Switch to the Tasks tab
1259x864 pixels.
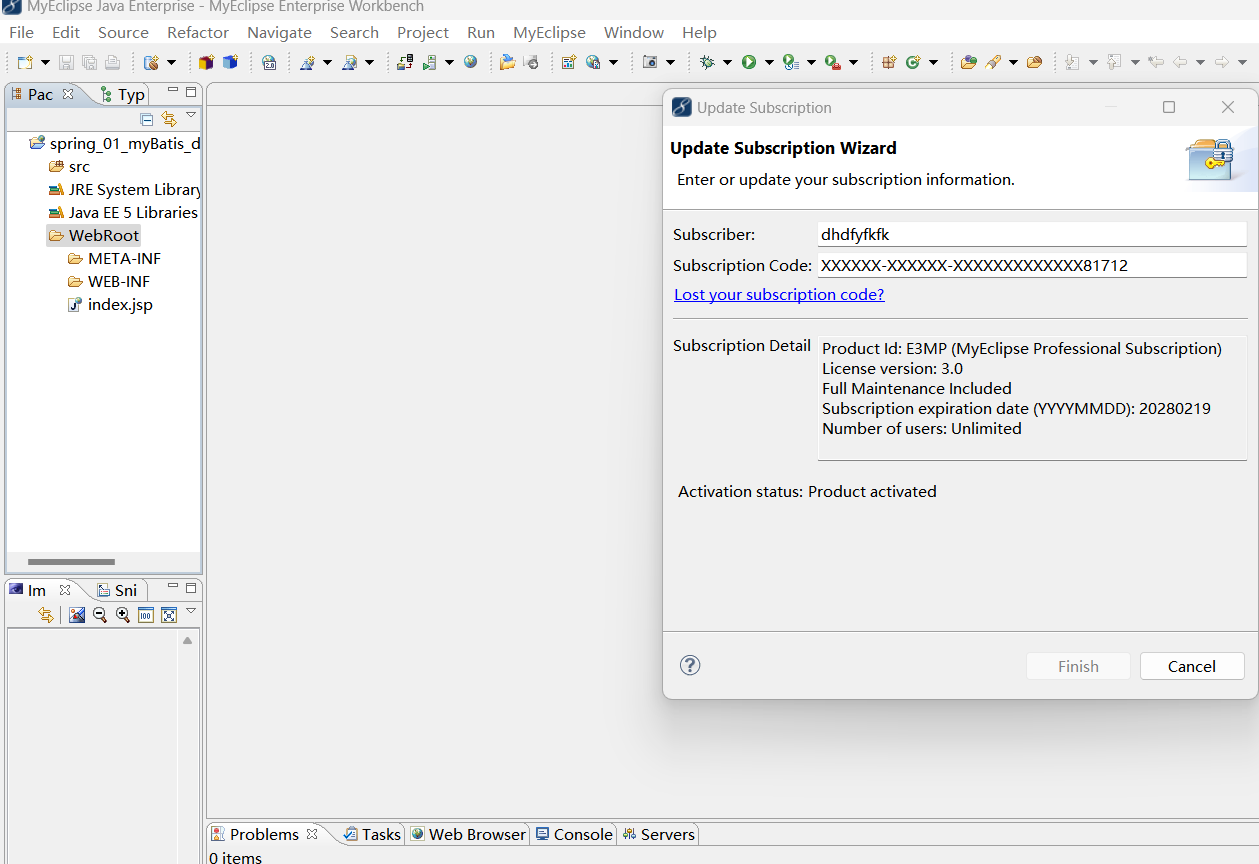tap(372, 834)
